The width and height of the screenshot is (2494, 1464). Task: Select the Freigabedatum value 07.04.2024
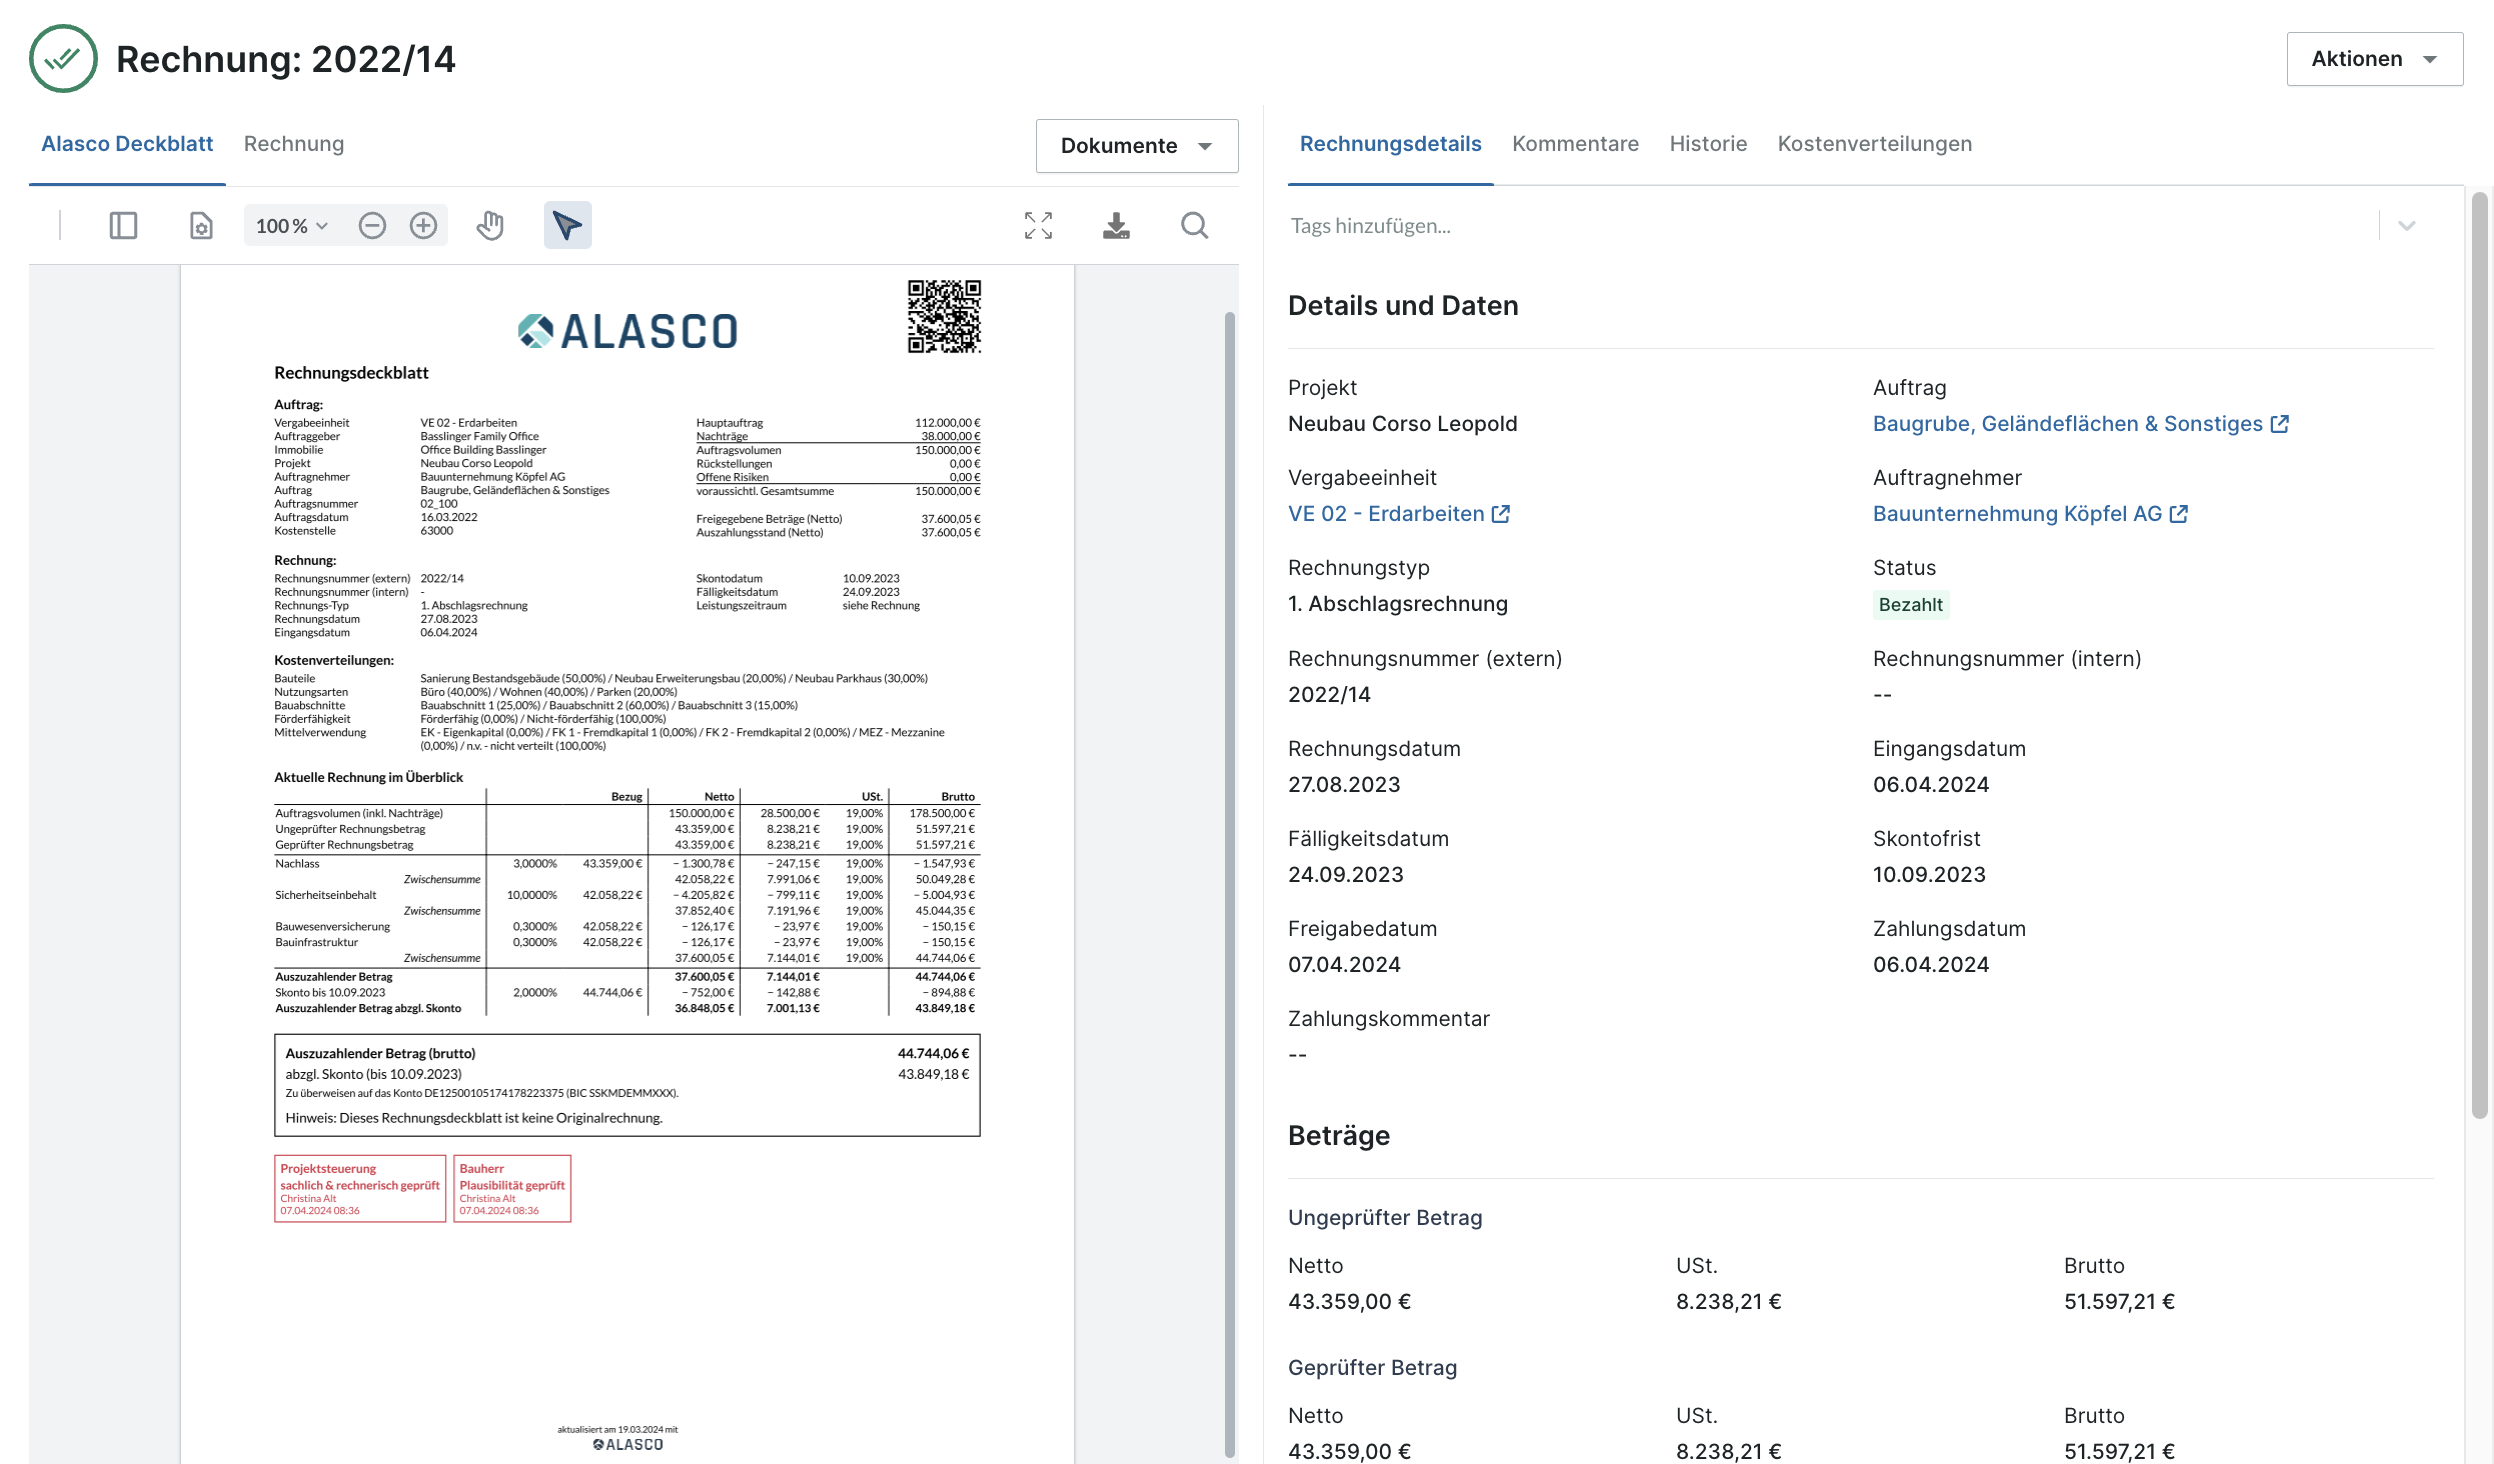click(x=1344, y=965)
